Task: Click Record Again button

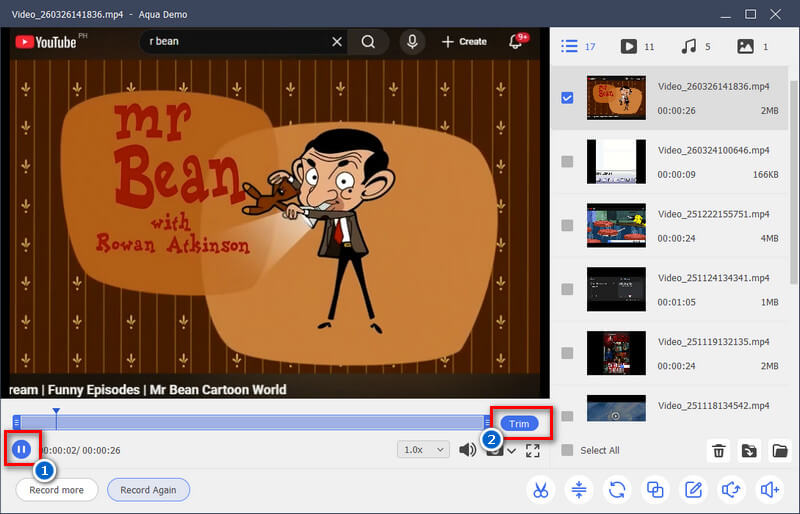Action: coord(148,490)
